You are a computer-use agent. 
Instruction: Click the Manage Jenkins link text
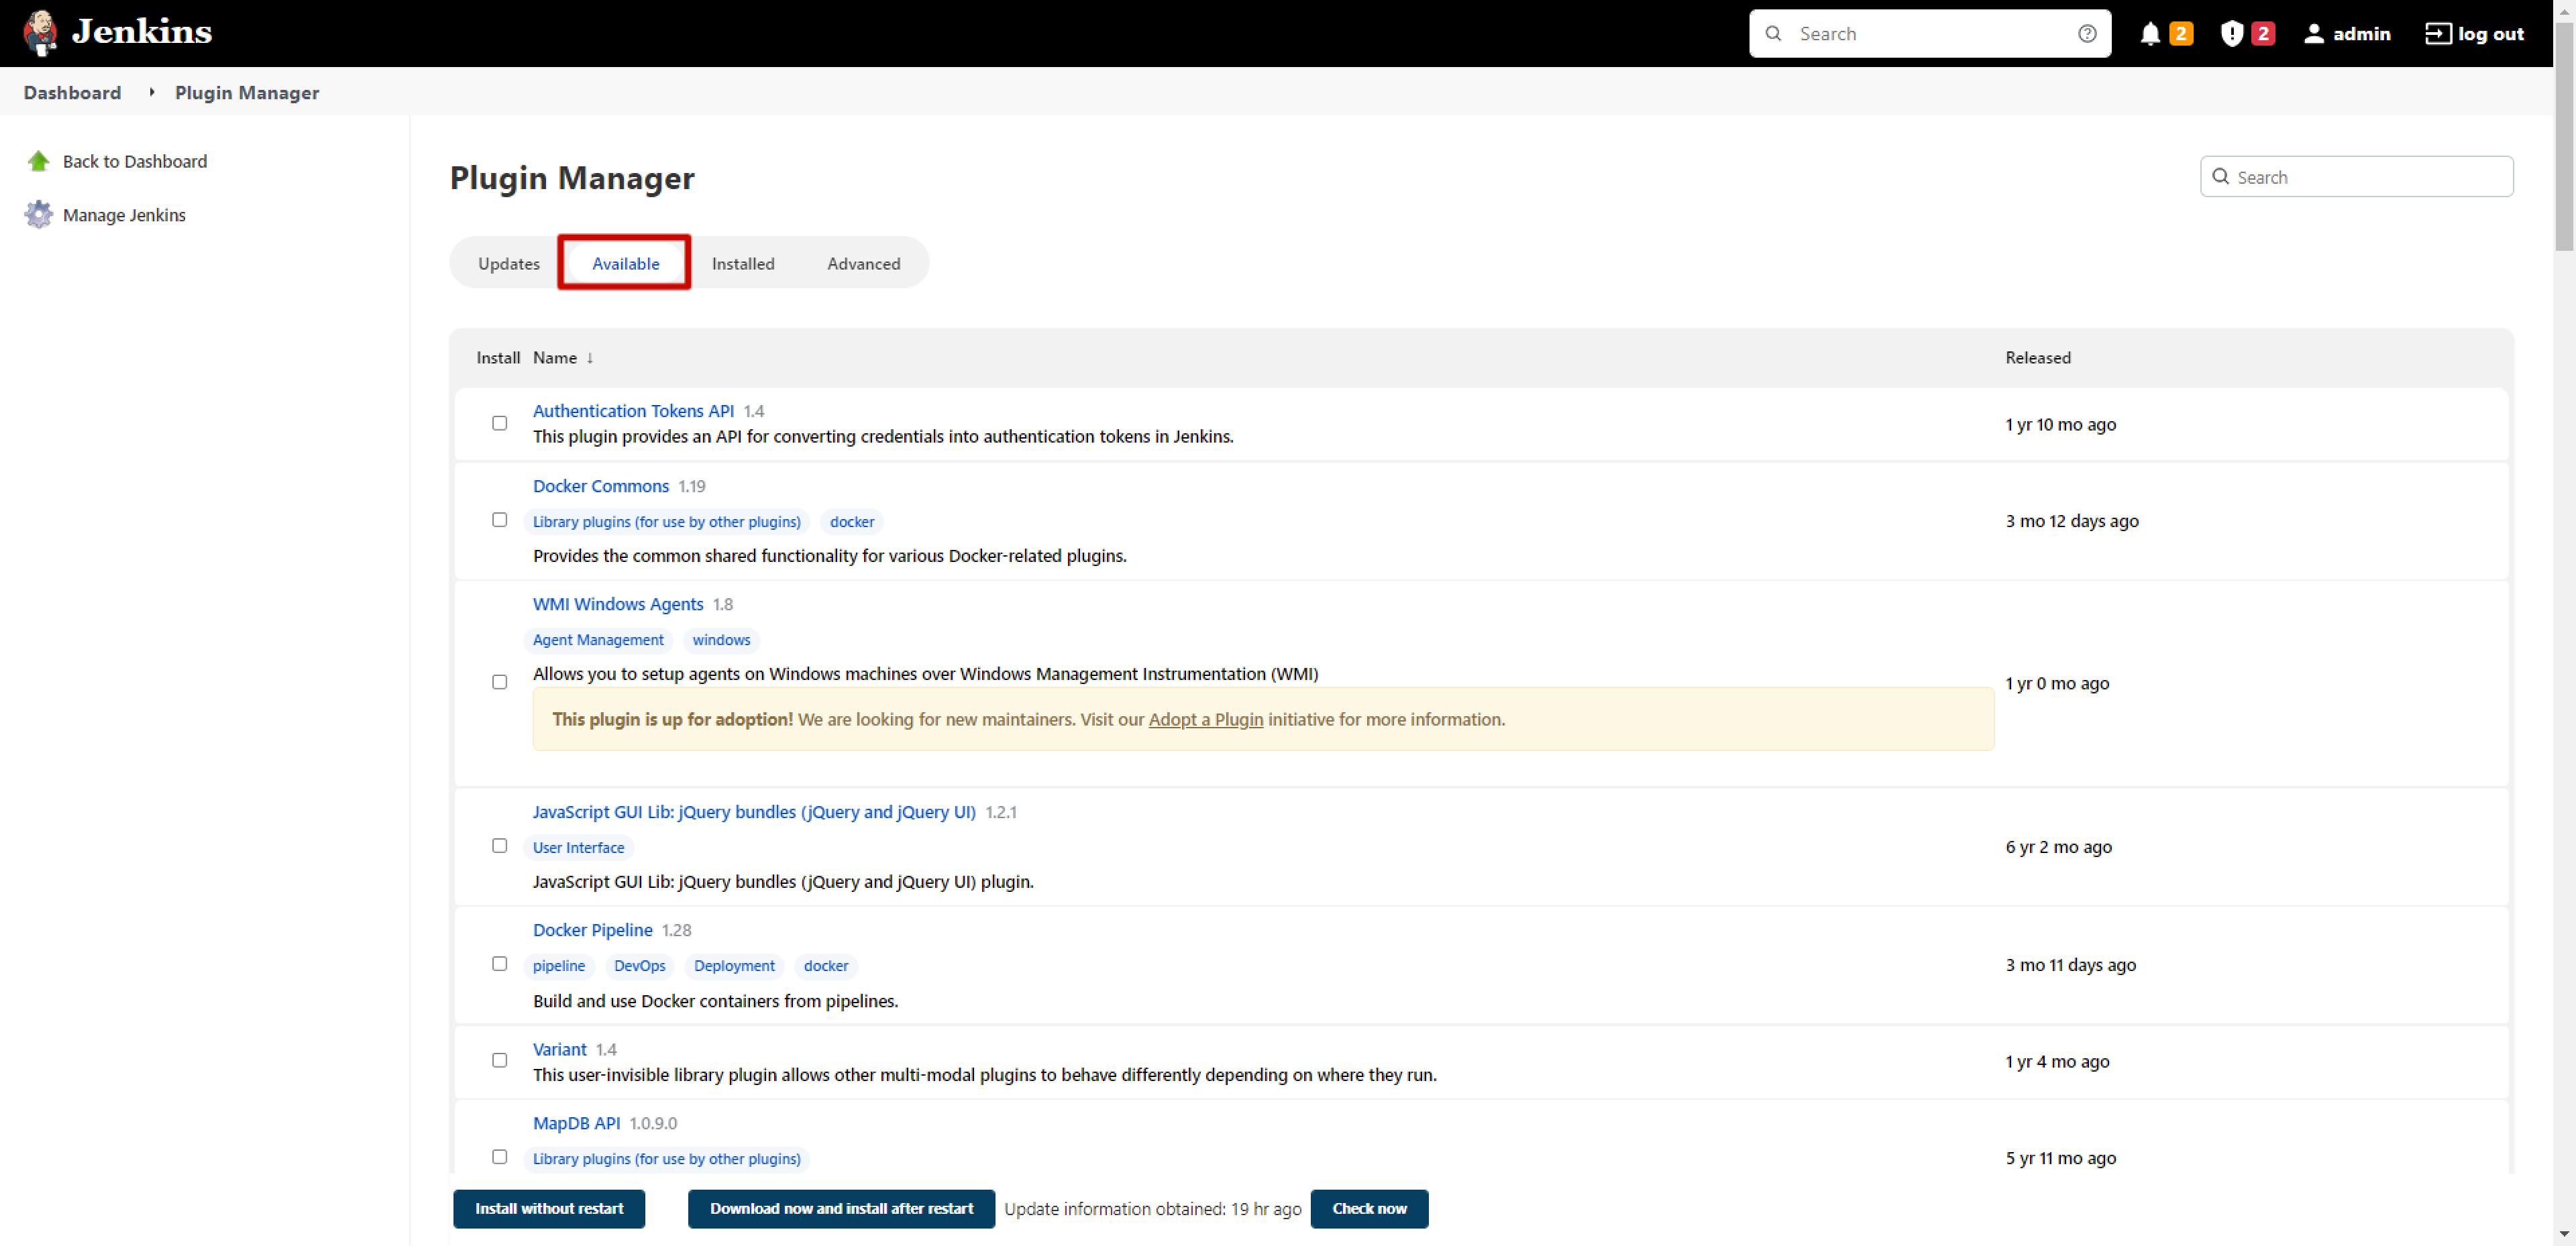coord(124,215)
